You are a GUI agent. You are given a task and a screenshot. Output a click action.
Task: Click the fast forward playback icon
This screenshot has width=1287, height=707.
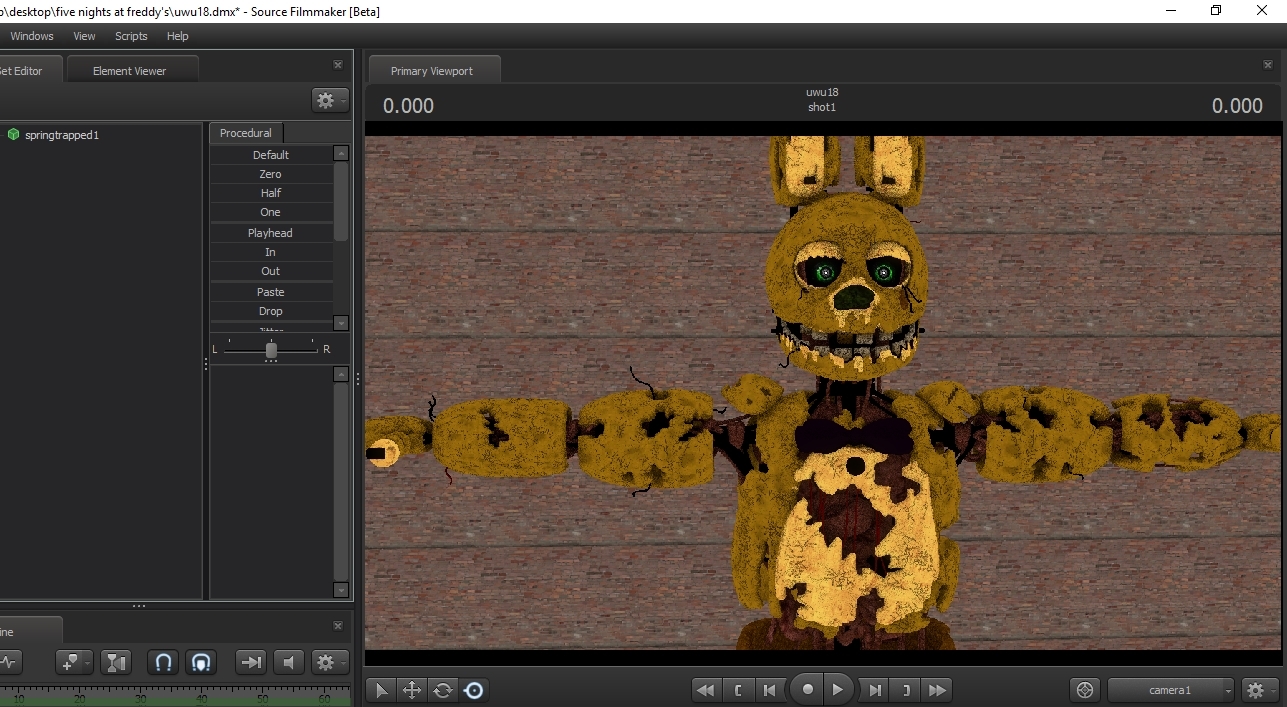937,690
